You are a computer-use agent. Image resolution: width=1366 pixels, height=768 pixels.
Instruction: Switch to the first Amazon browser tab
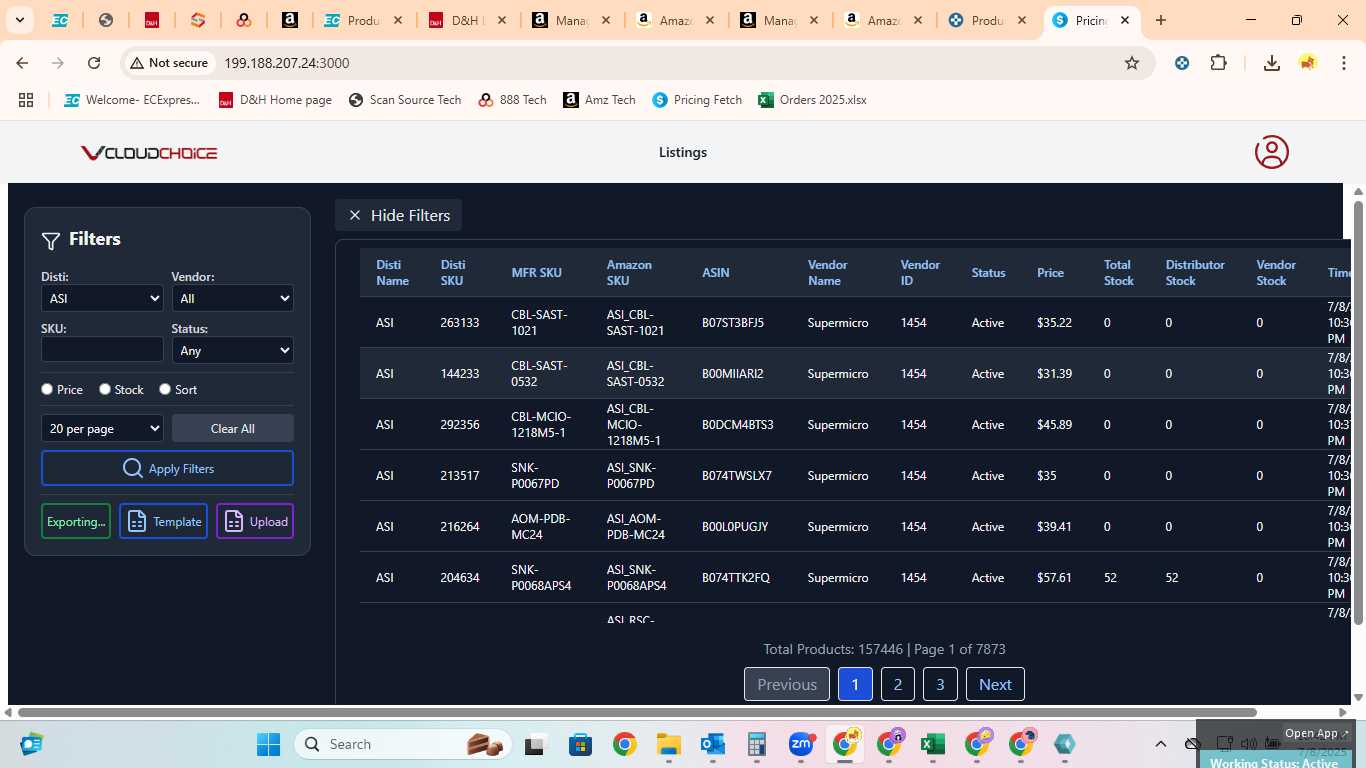click(676, 20)
